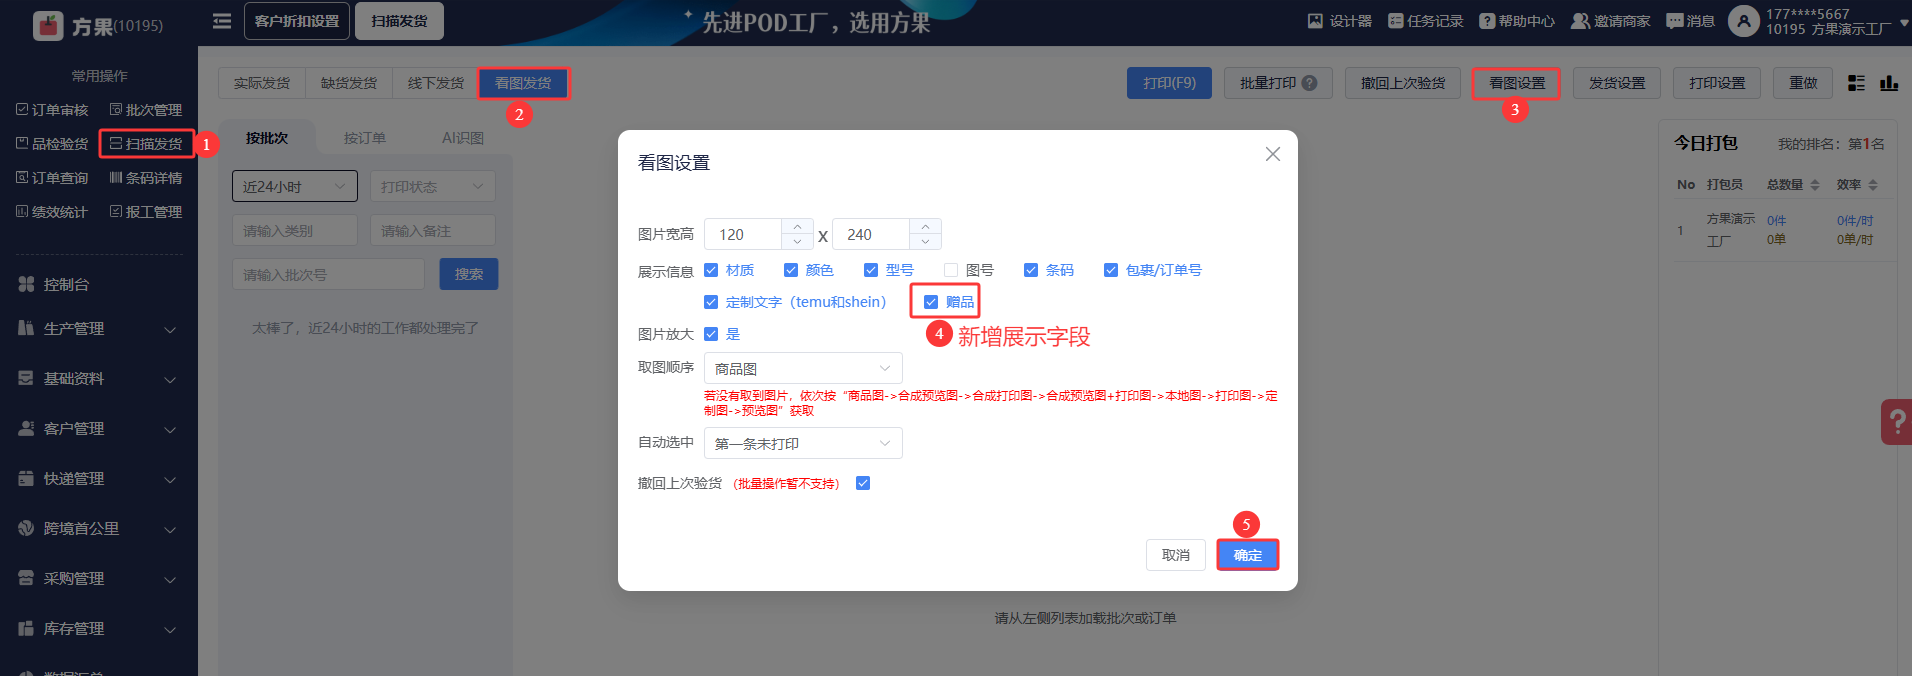
Task: Expand 生产管理 sidebar menu
Action: 98,329
